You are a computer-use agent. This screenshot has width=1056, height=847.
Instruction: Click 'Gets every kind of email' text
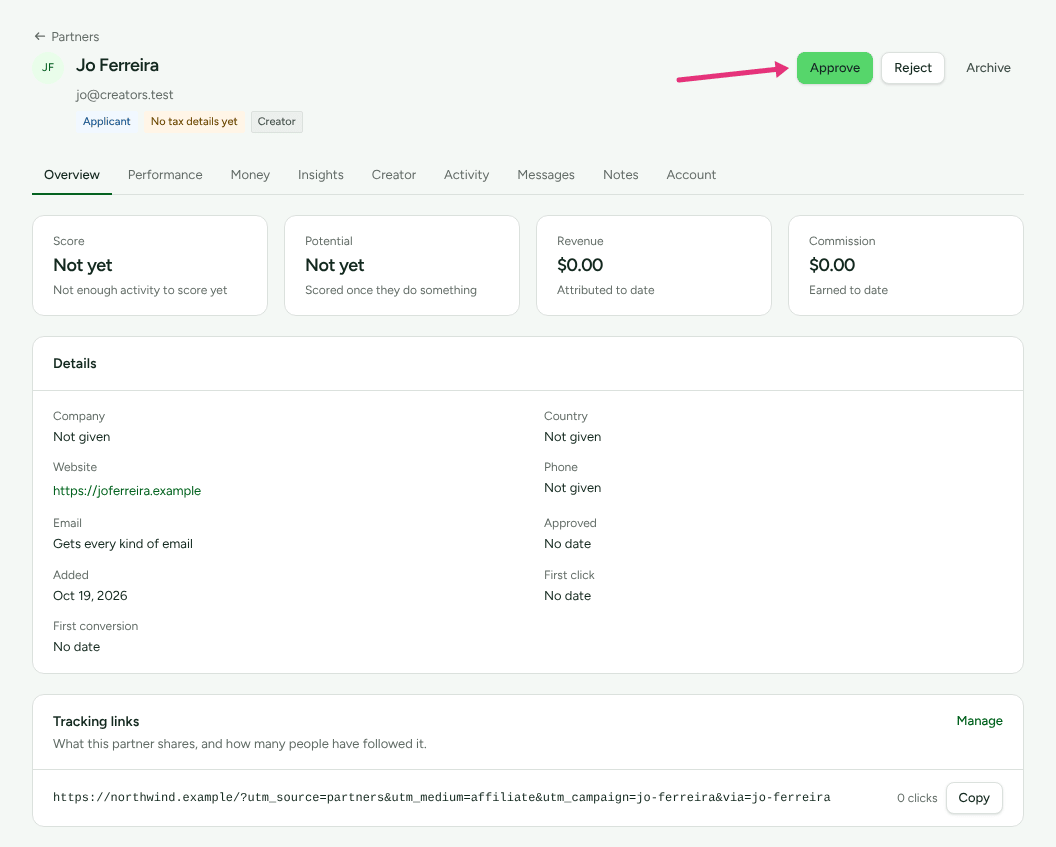point(123,544)
